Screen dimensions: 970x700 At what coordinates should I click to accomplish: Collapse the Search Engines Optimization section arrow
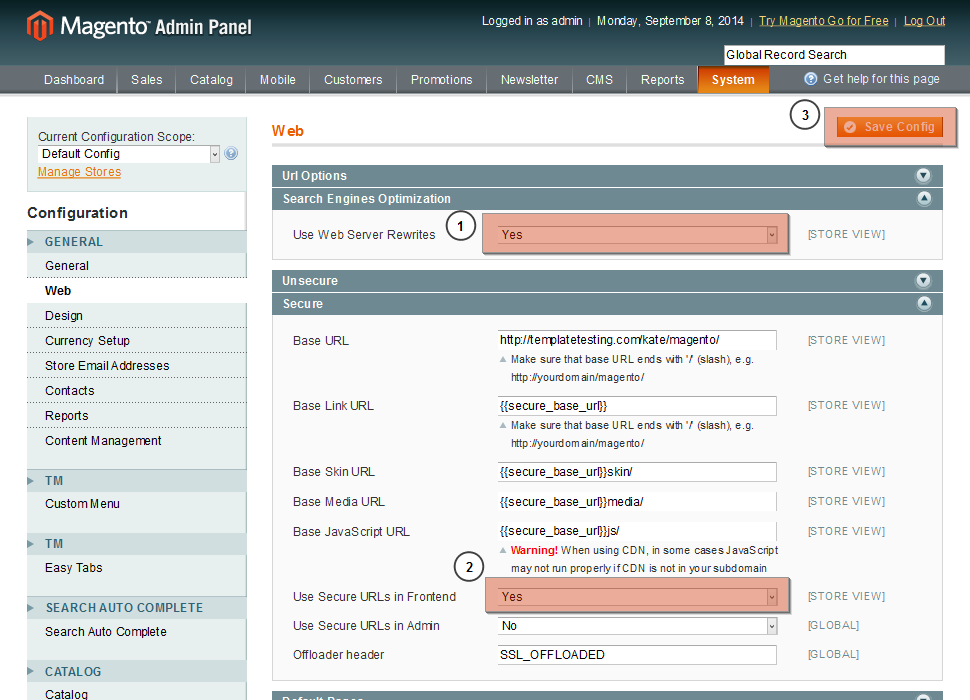(924, 198)
